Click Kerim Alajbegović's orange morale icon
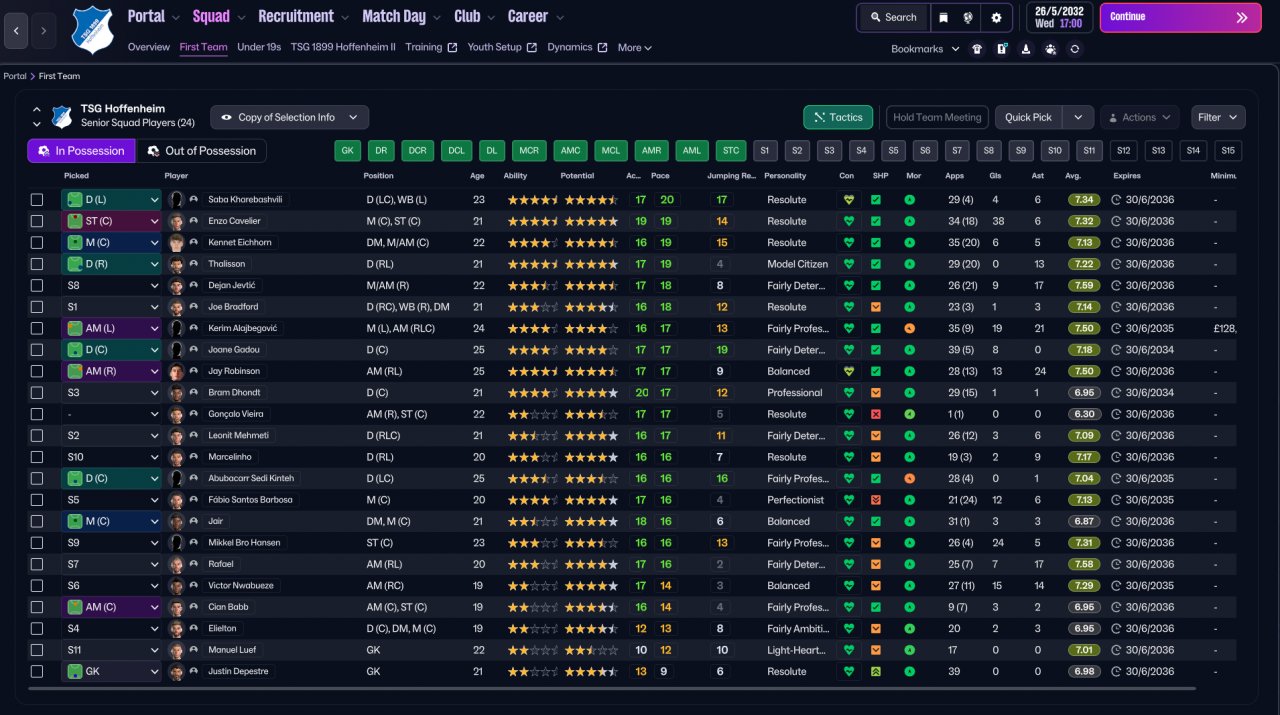The width and height of the screenshot is (1280, 715). (x=909, y=328)
